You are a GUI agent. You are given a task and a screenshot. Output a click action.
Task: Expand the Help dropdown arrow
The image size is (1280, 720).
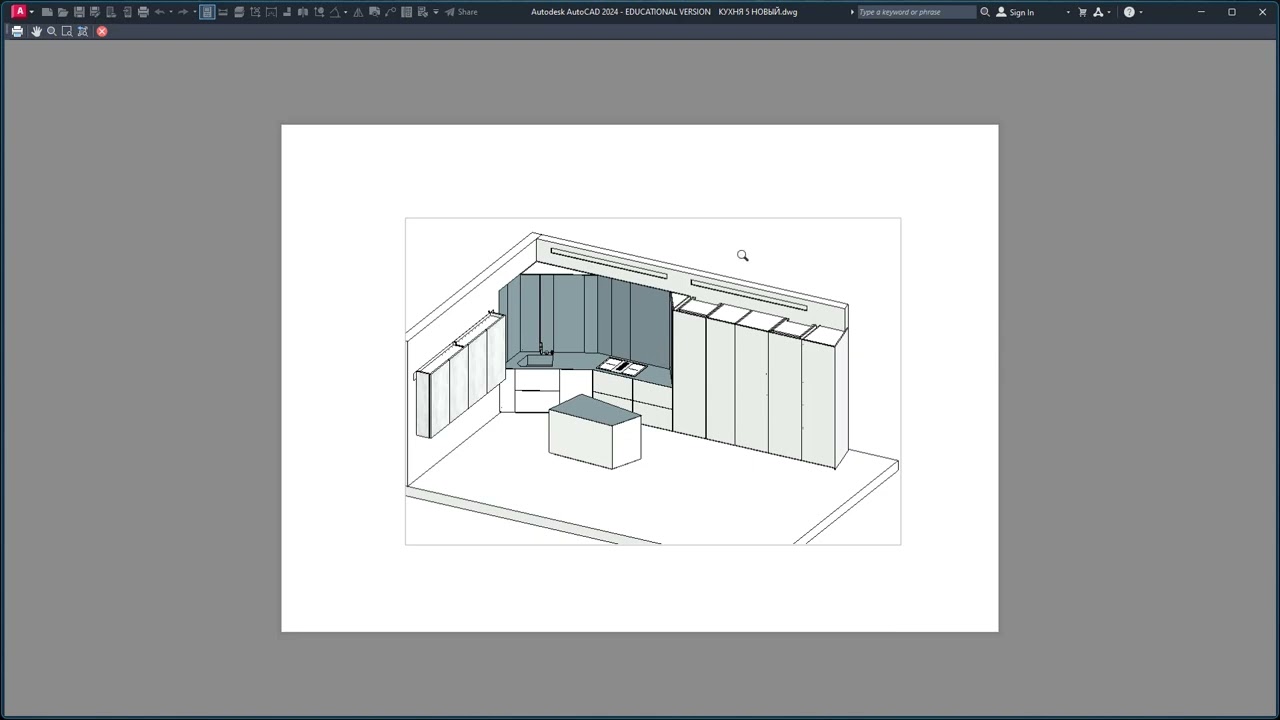(1141, 12)
